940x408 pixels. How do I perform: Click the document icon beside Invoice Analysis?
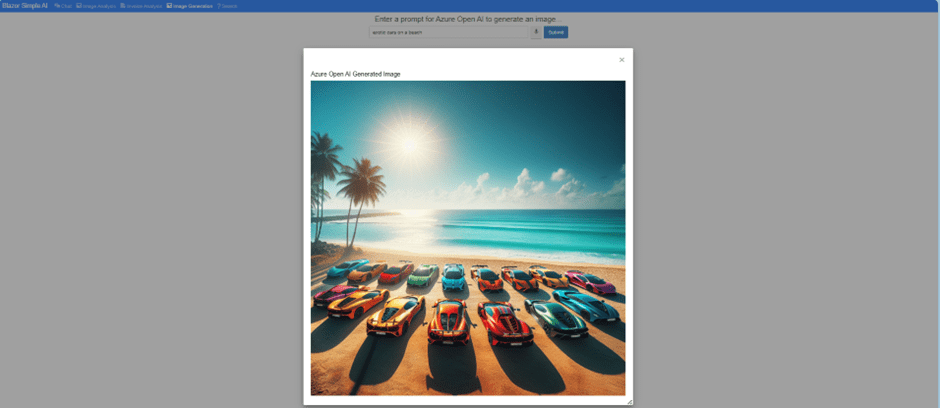[123, 6]
